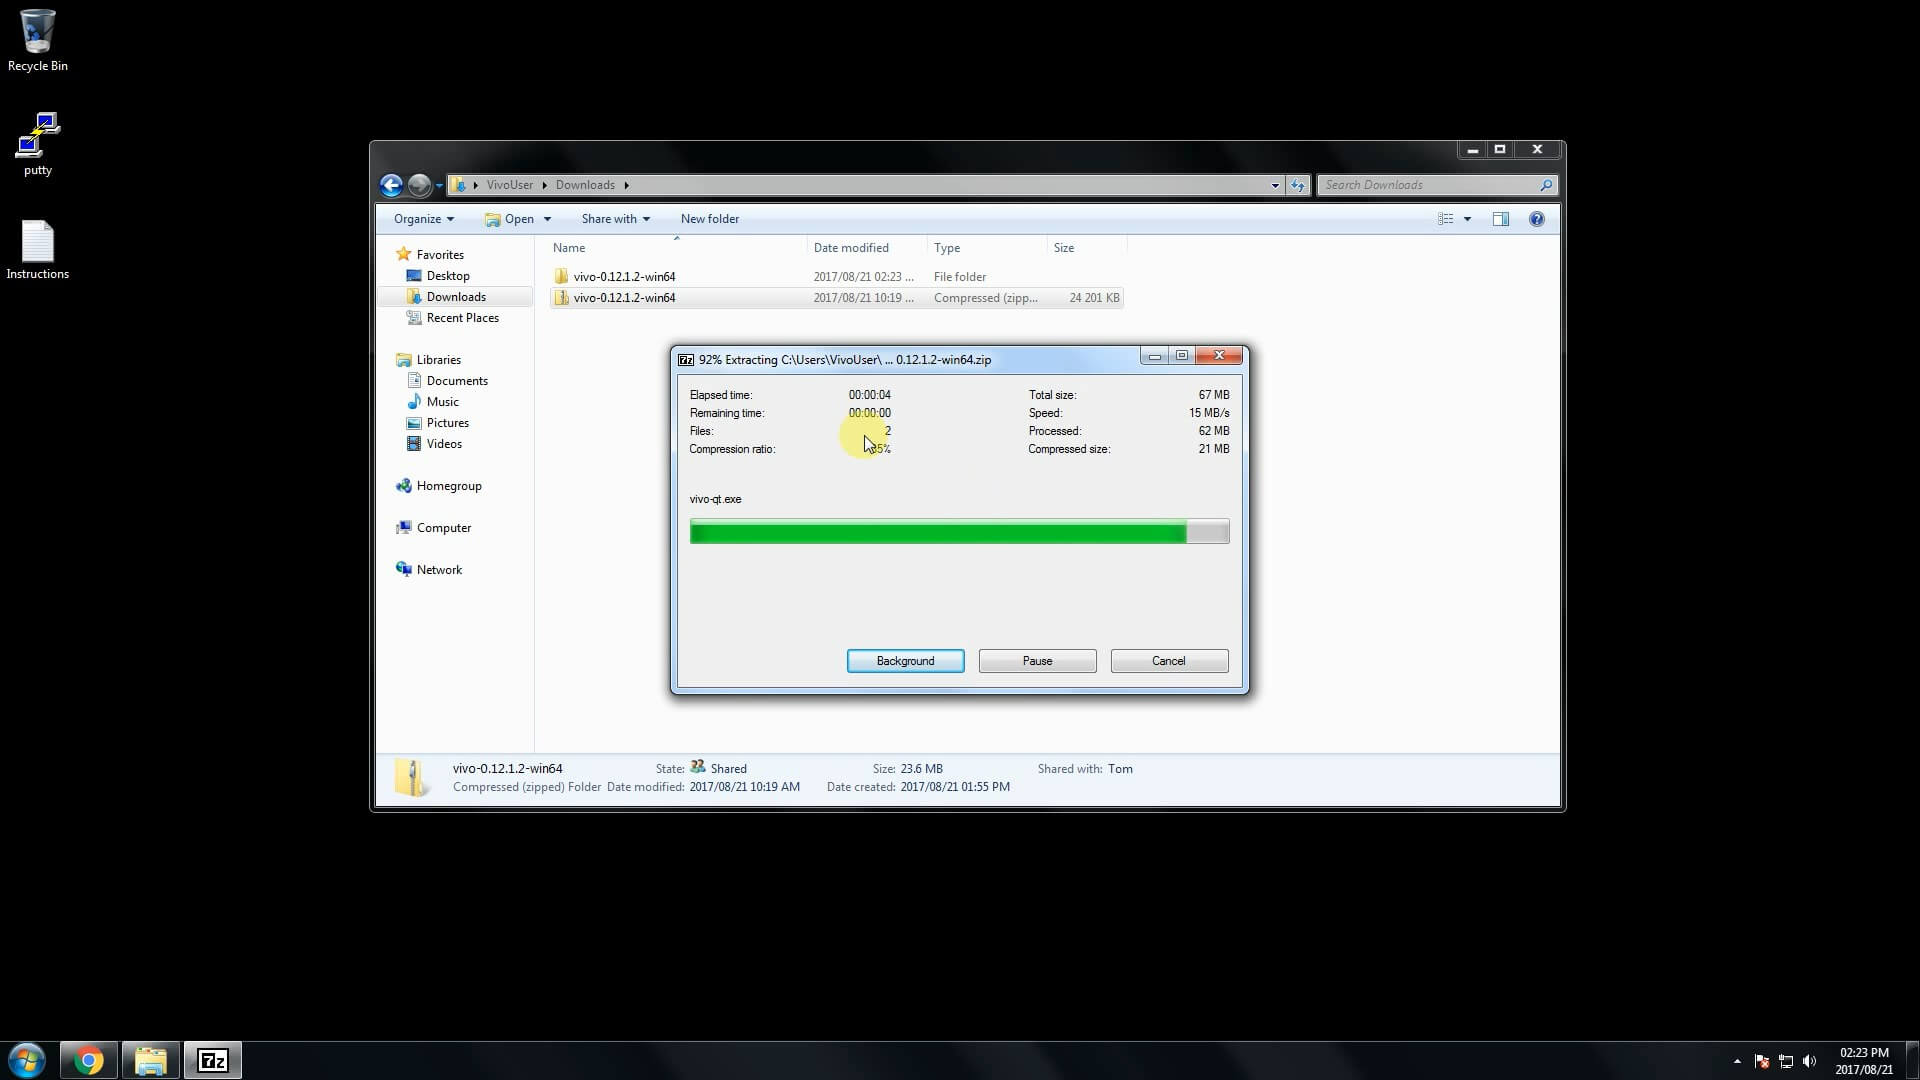Cancel the 7-Zip extraction
Screen dimensions: 1920x1080
coord(1168,661)
